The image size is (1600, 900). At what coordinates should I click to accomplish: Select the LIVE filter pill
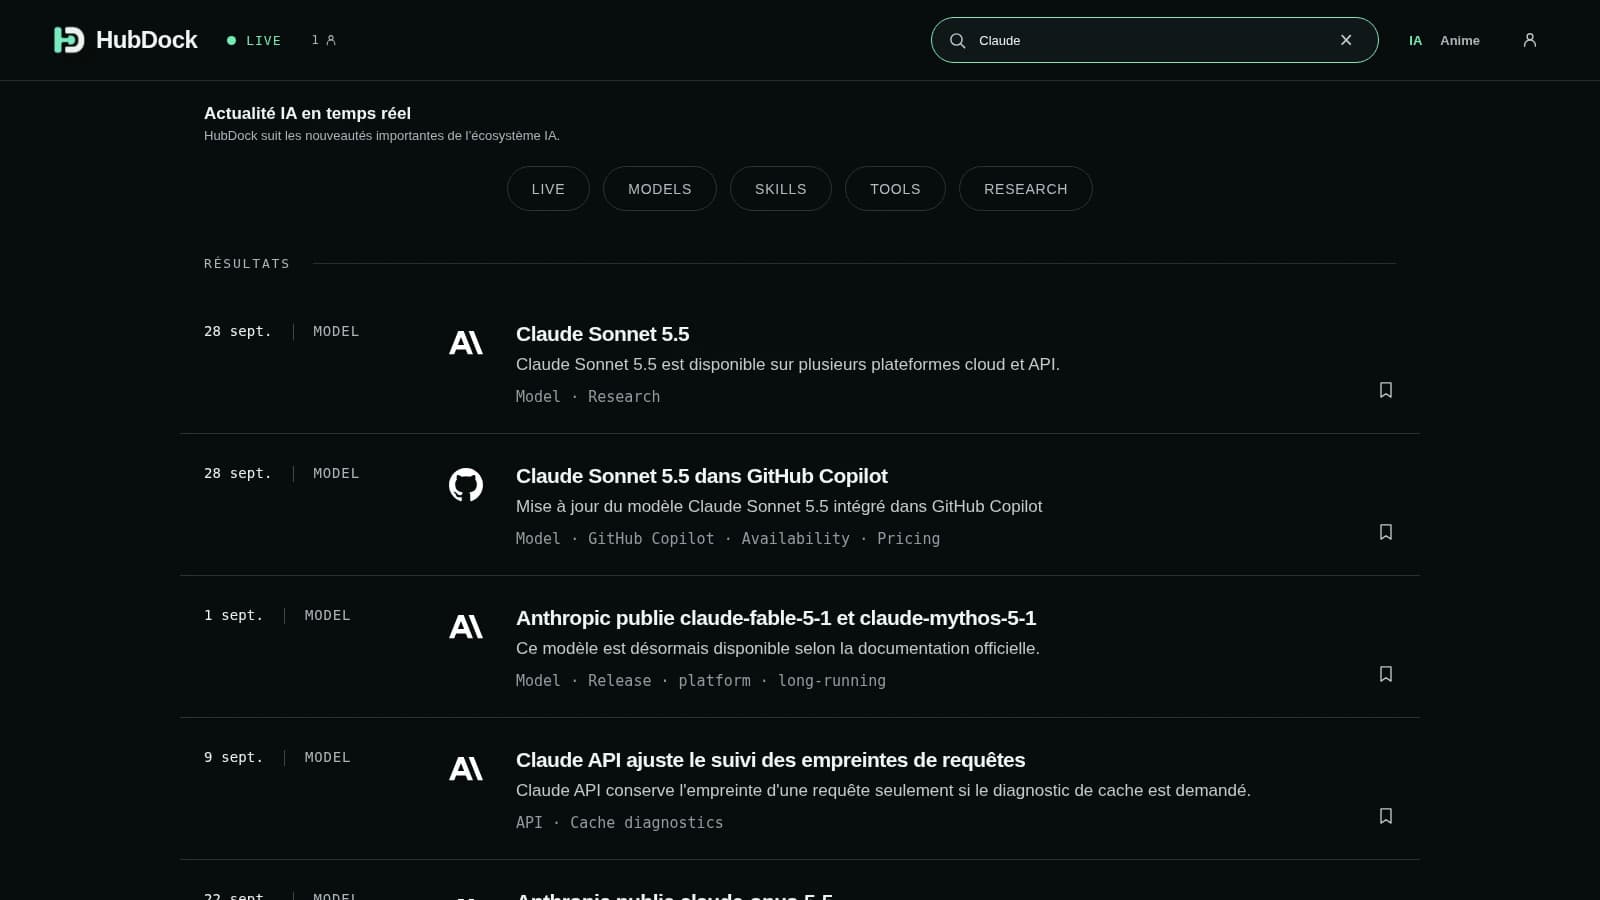tap(548, 188)
